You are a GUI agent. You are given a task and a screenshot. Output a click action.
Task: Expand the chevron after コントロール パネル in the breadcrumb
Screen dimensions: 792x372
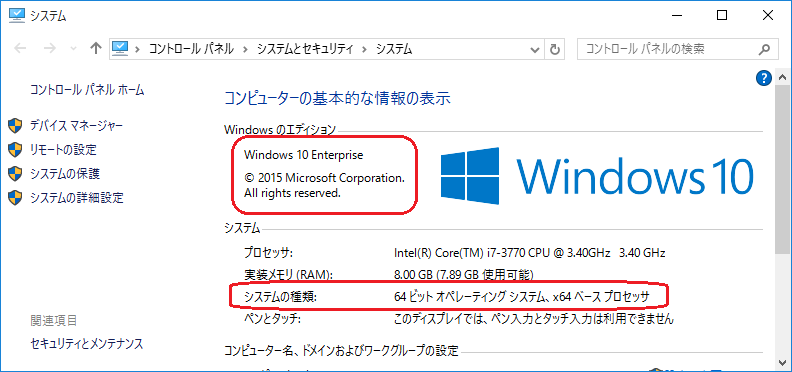tap(245, 49)
